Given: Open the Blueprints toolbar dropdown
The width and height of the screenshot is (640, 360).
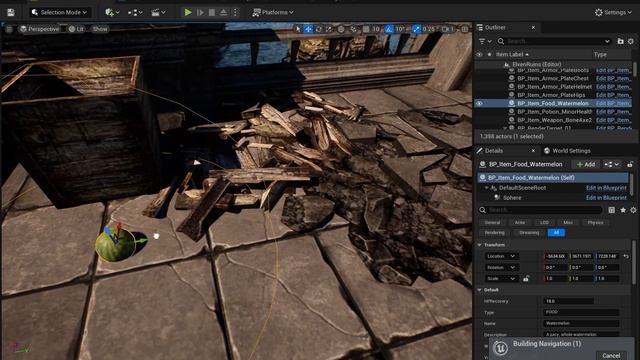Looking at the screenshot, I should click(x=135, y=12).
